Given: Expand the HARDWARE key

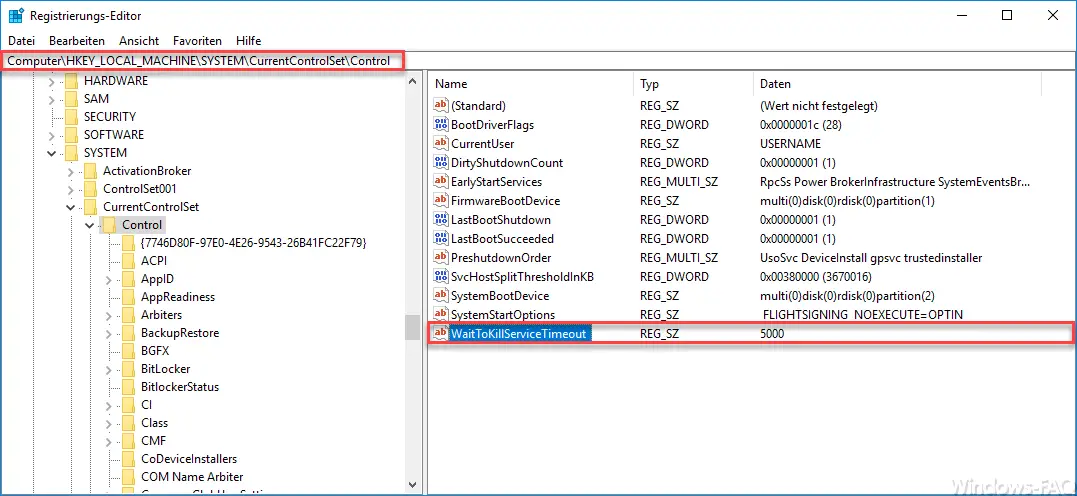Looking at the screenshot, I should pos(52,81).
